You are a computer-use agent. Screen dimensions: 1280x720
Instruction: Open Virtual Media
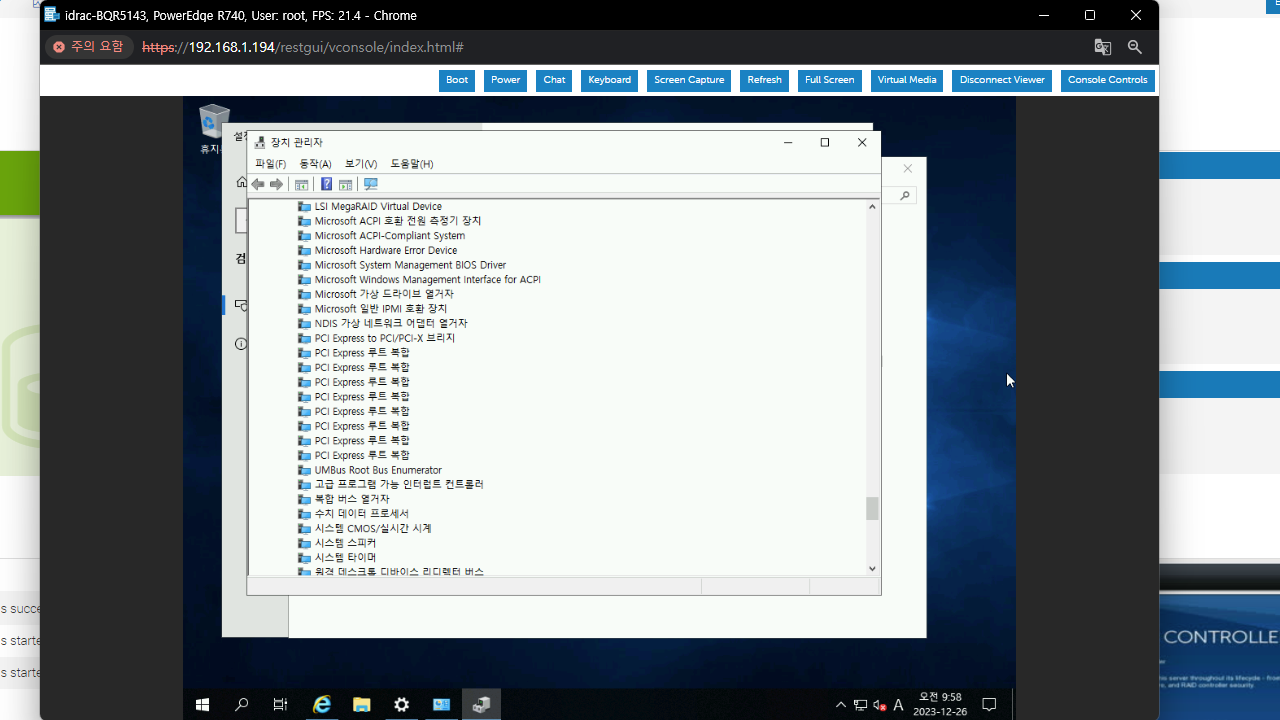[907, 80]
